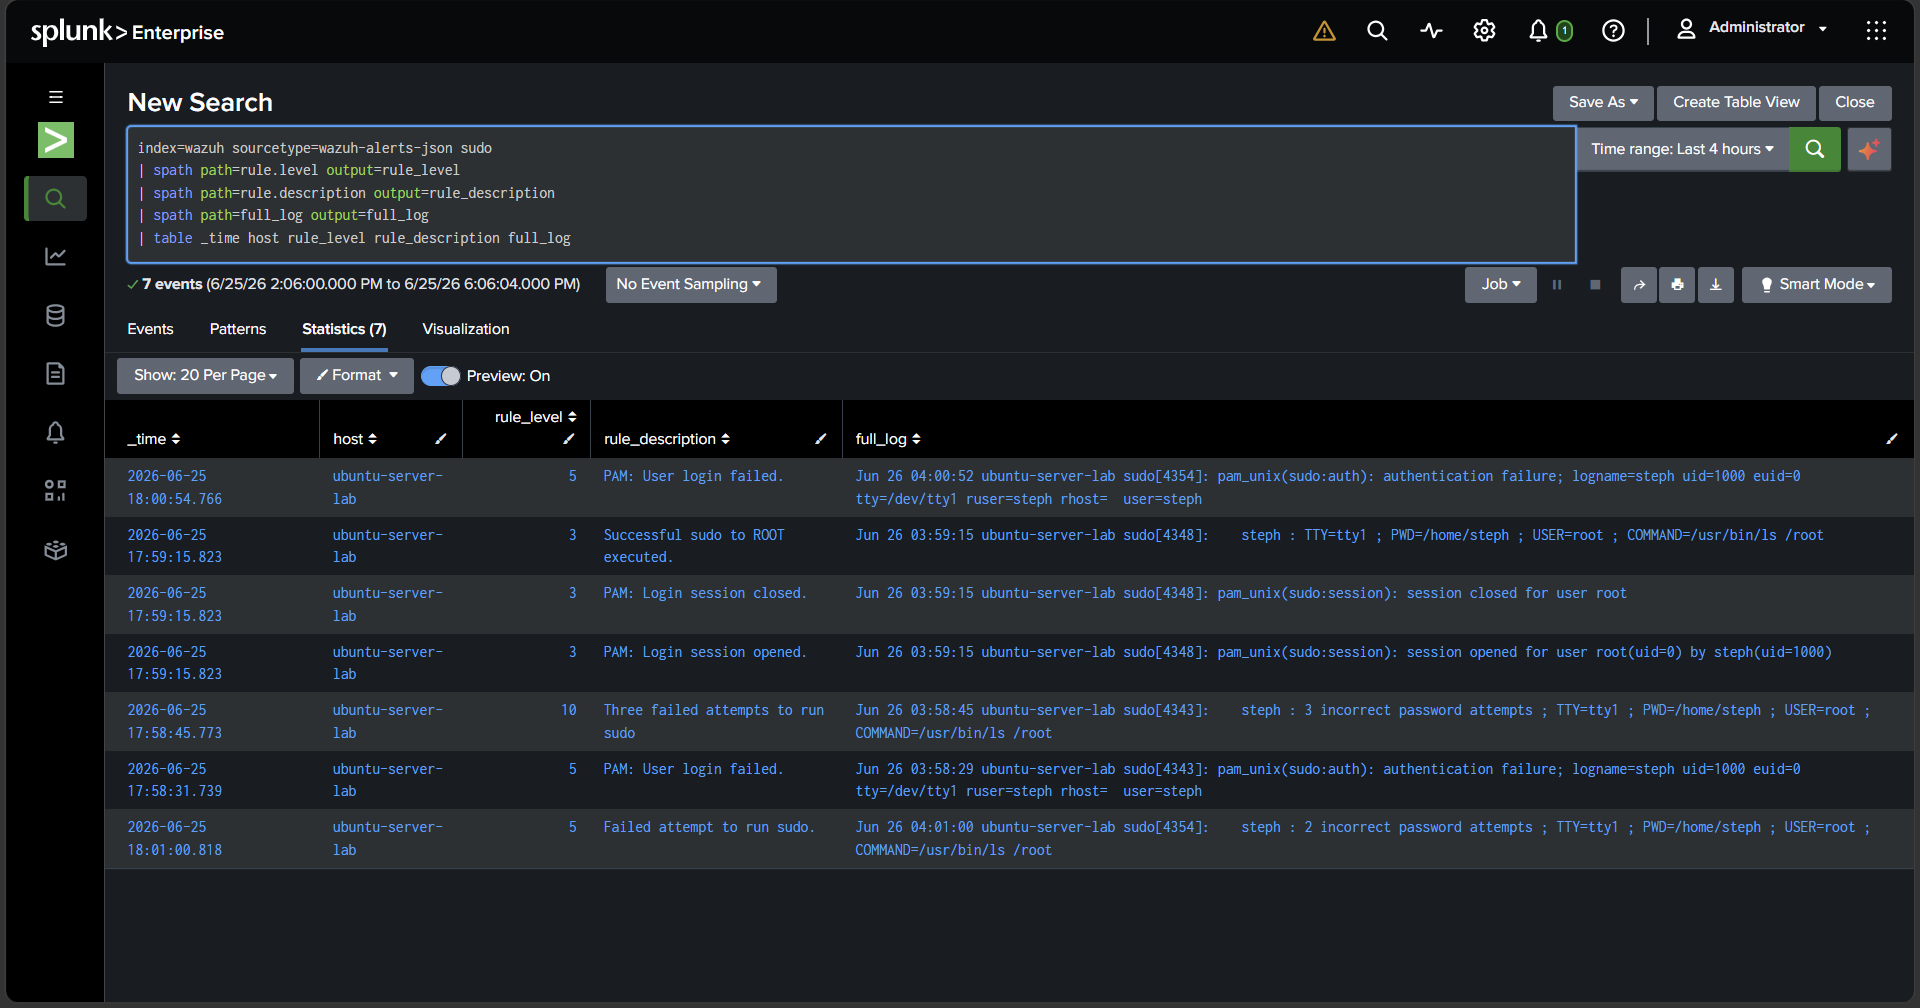Sort by full_log column header
The height and width of the screenshot is (1008, 1920).
pyautogui.click(x=888, y=439)
